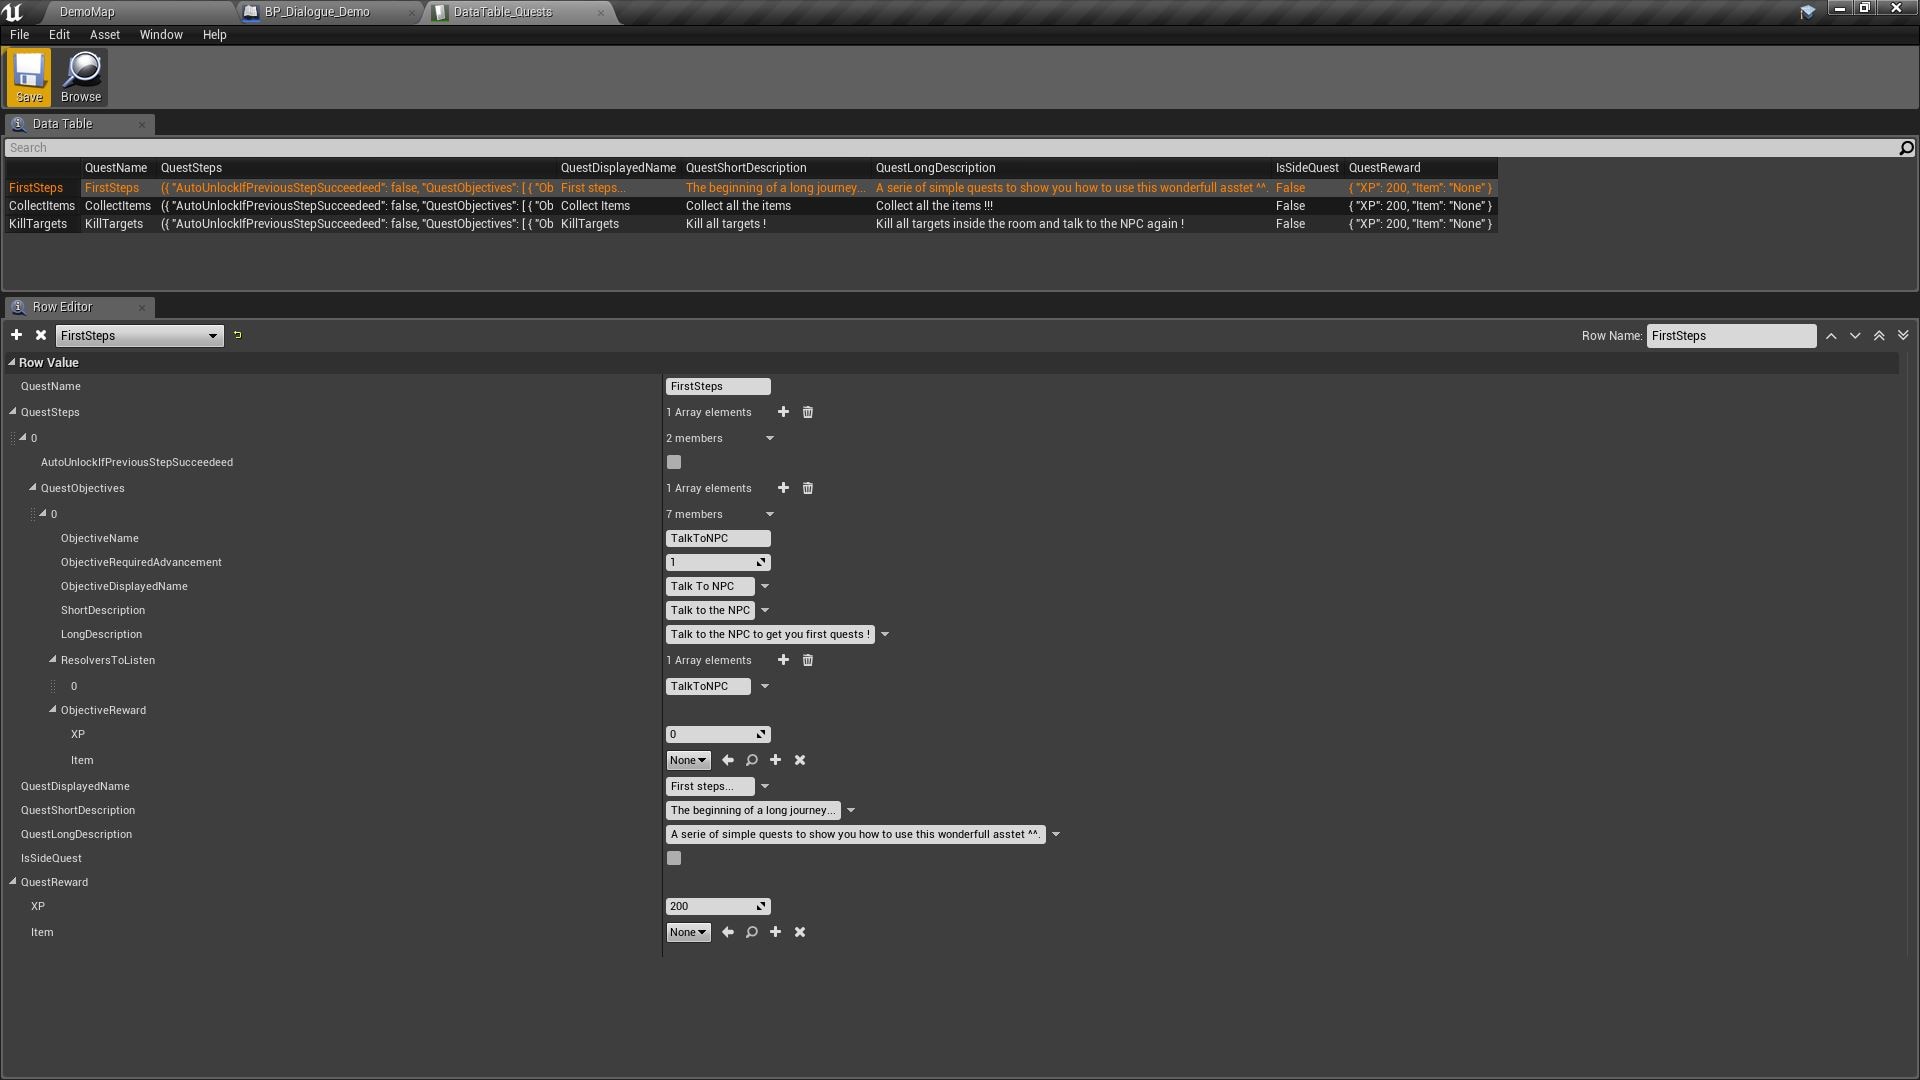This screenshot has width=1920, height=1080.
Task: Select the CollectItems row in the data table
Action: click(x=41, y=205)
